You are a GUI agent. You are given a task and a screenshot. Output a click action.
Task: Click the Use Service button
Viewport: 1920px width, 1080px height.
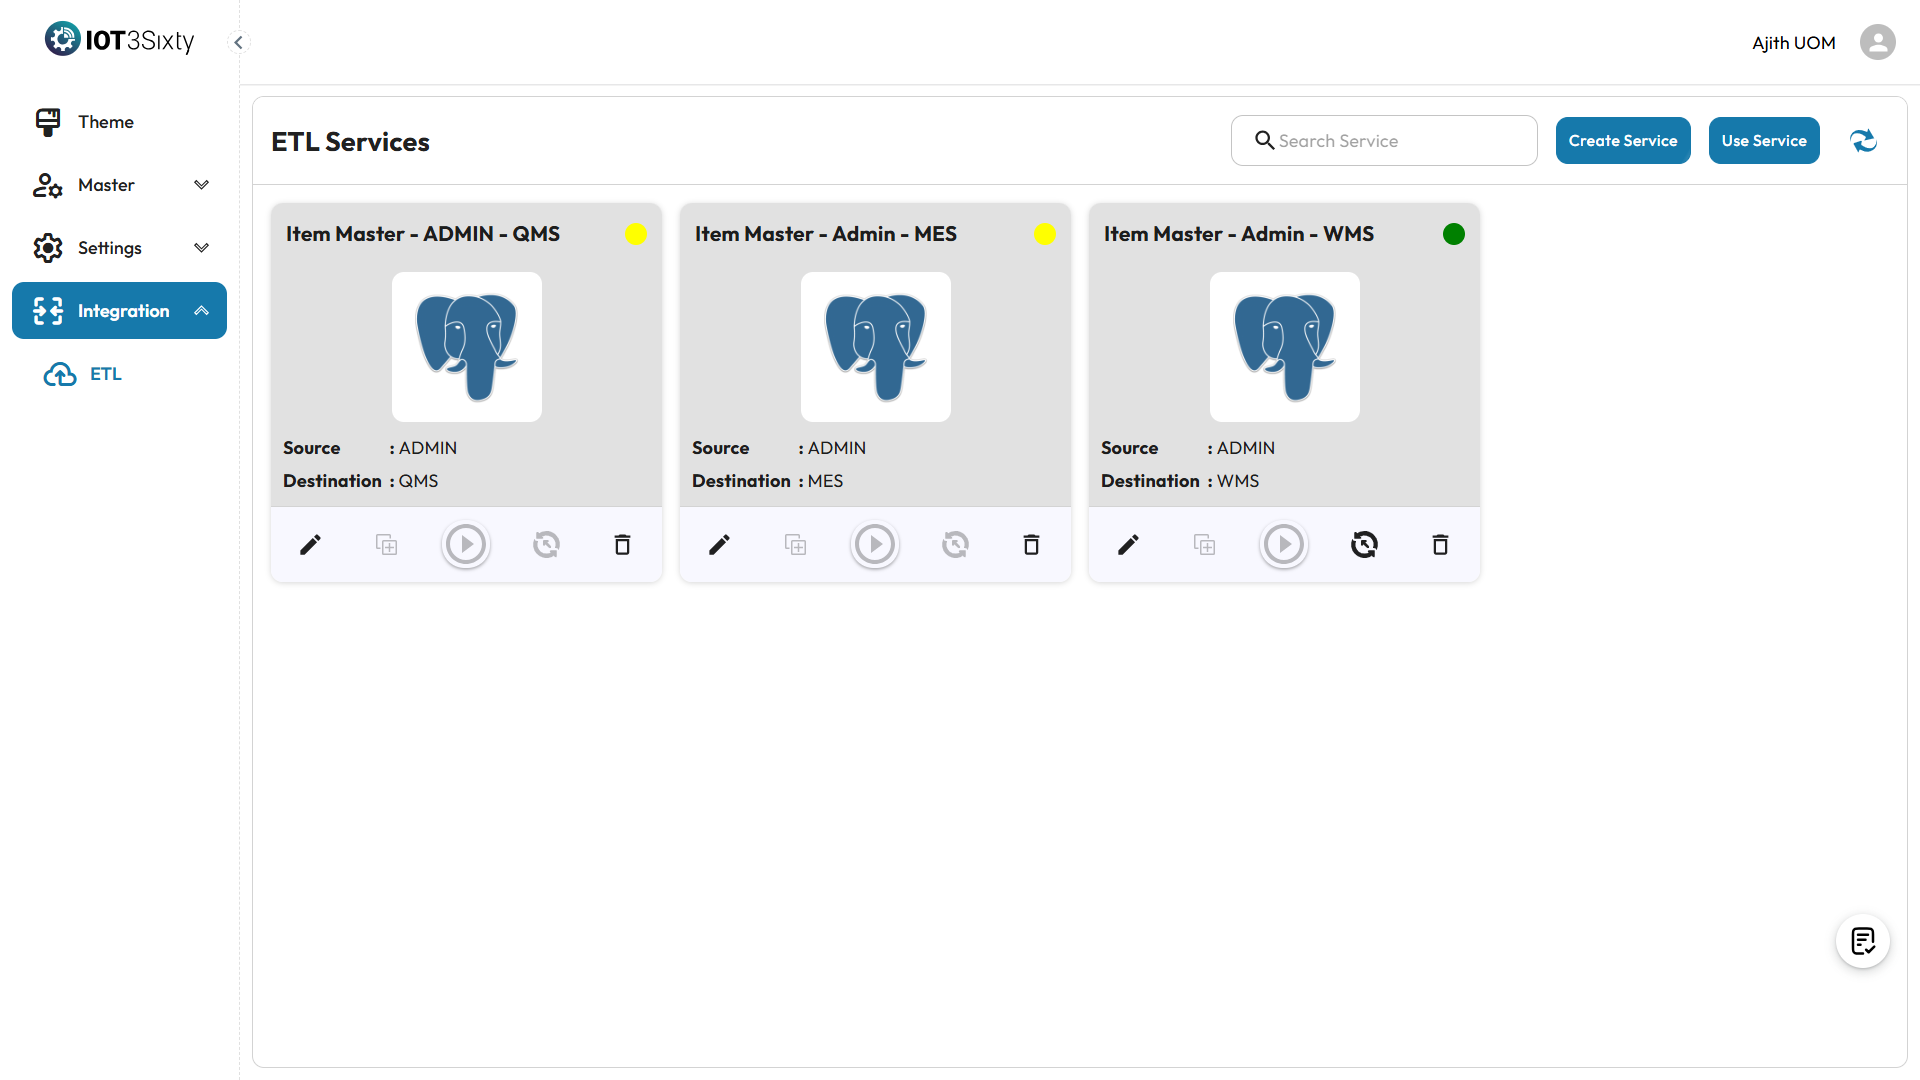tap(1763, 141)
